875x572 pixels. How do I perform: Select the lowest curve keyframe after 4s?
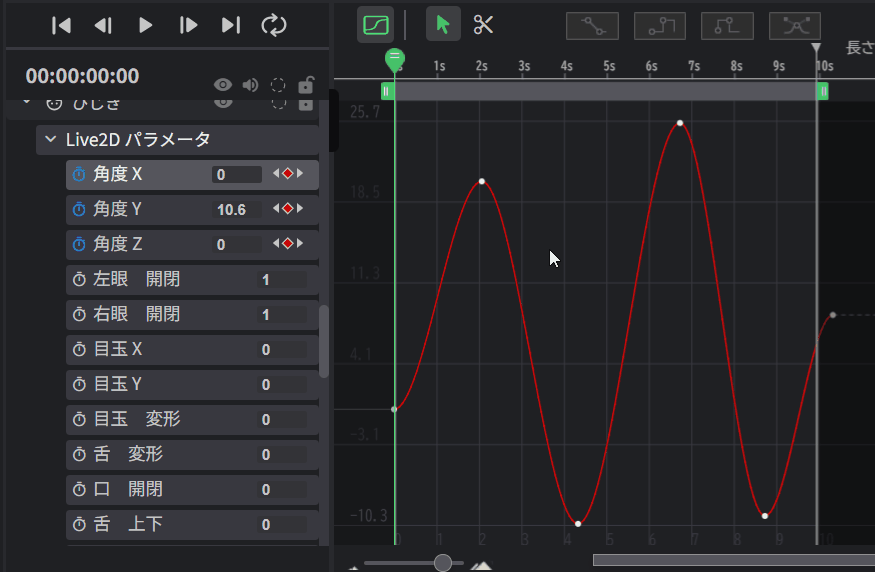point(578,523)
